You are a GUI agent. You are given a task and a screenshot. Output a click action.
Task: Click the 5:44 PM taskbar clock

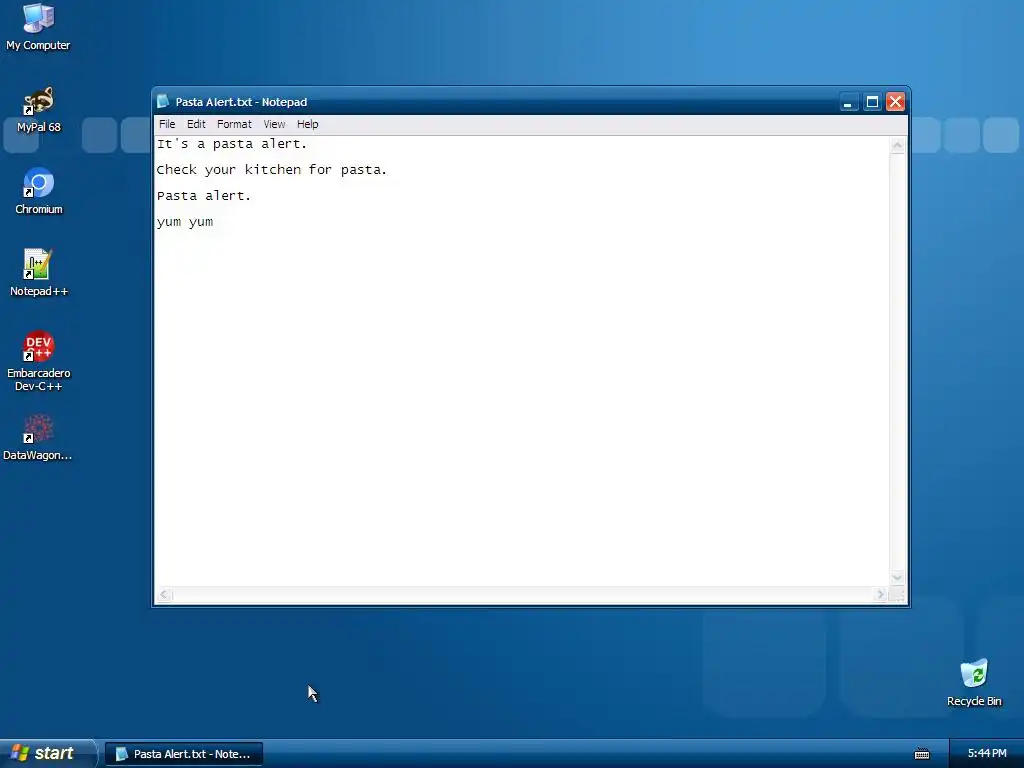[x=987, y=754]
